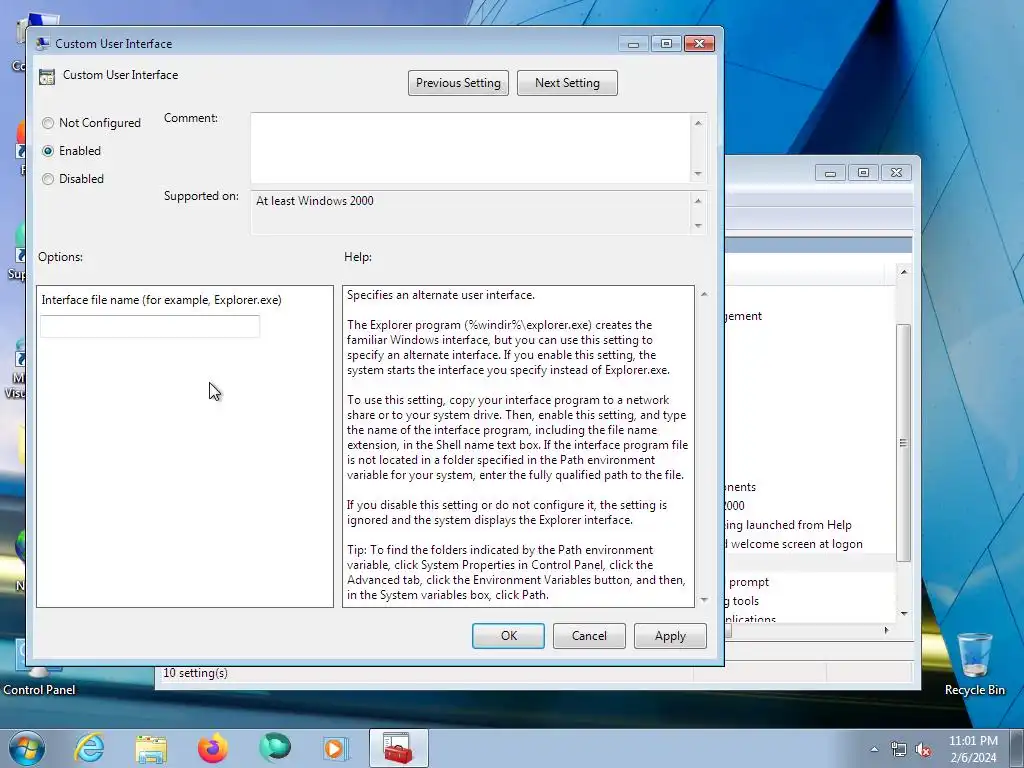Maximize the background policy editor window
The image size is (1024, 768).
(863, 172)
